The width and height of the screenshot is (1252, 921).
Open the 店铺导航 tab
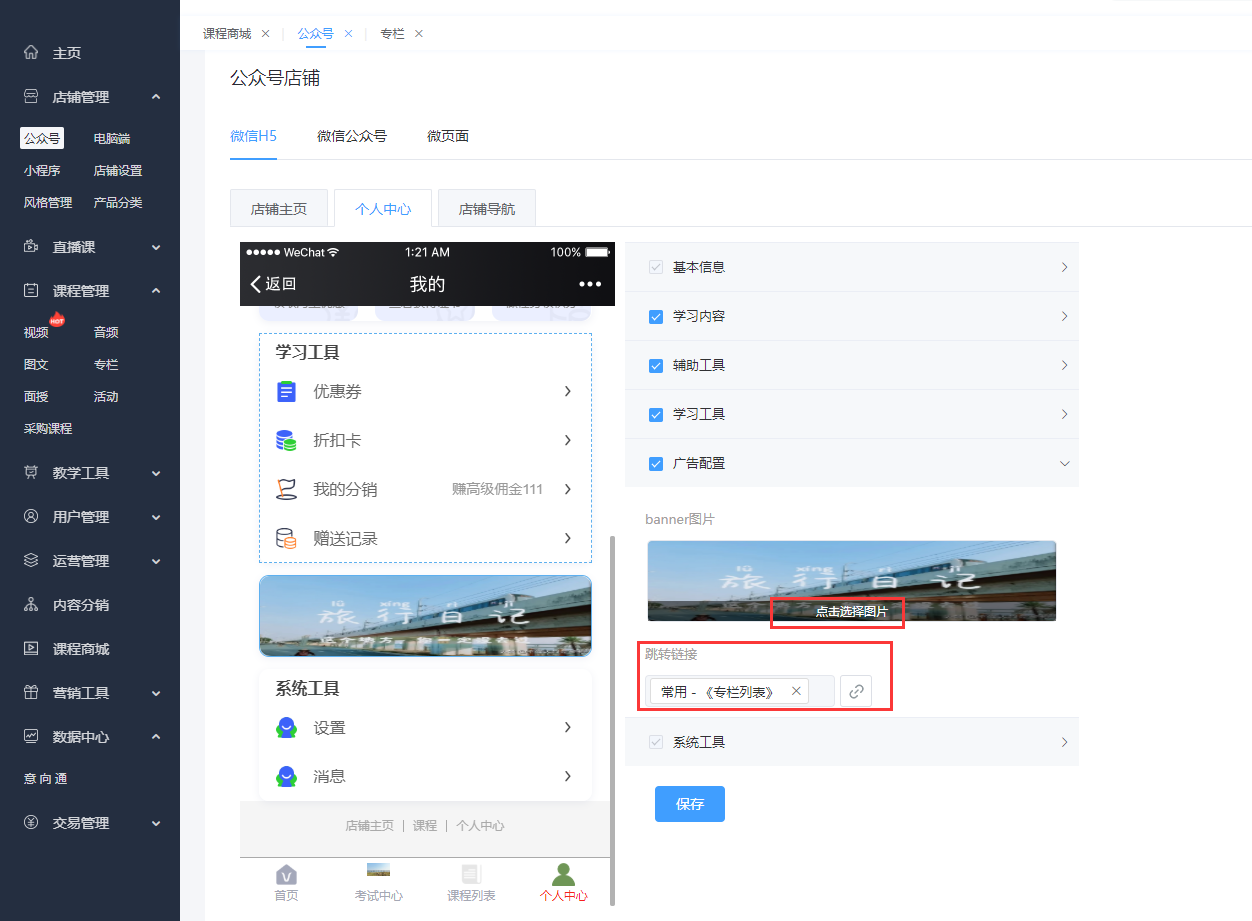[x=486, y=208]
